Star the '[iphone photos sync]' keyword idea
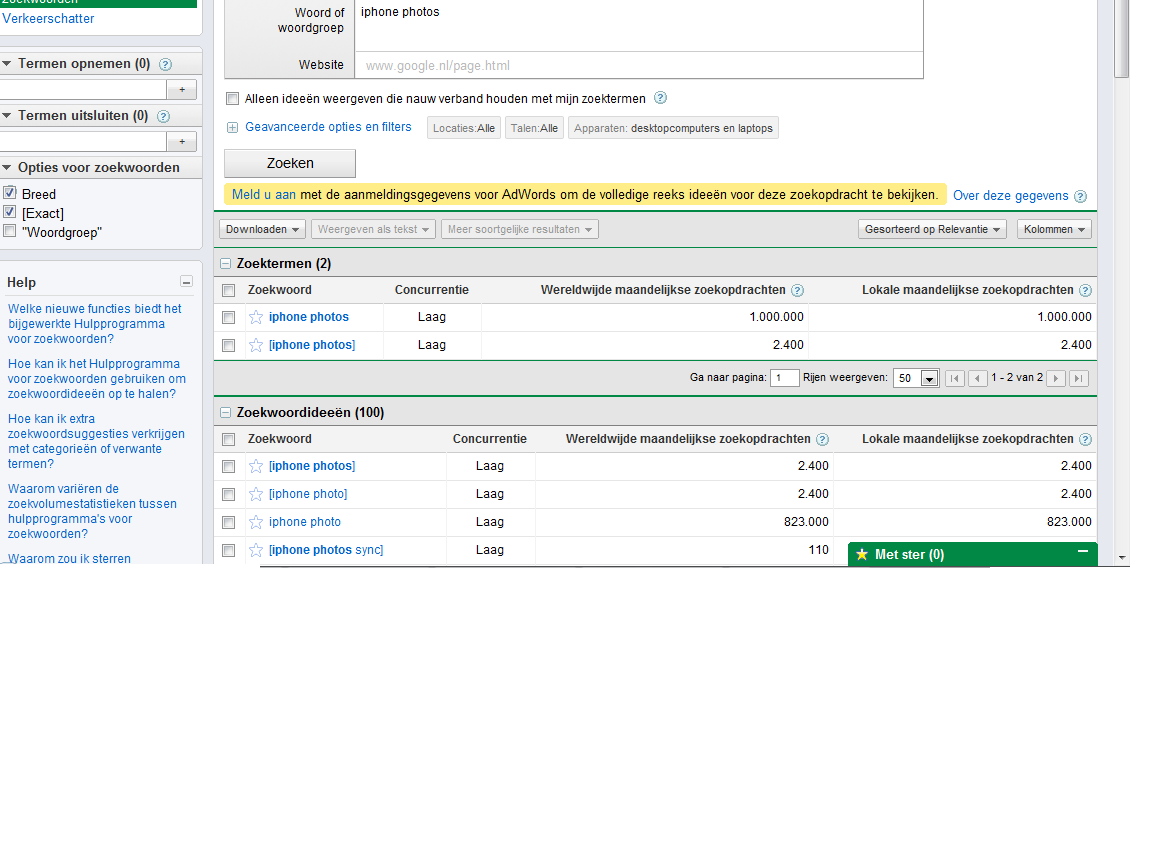This screenshot has width=1152, height=864. click(x=256, y=550)
